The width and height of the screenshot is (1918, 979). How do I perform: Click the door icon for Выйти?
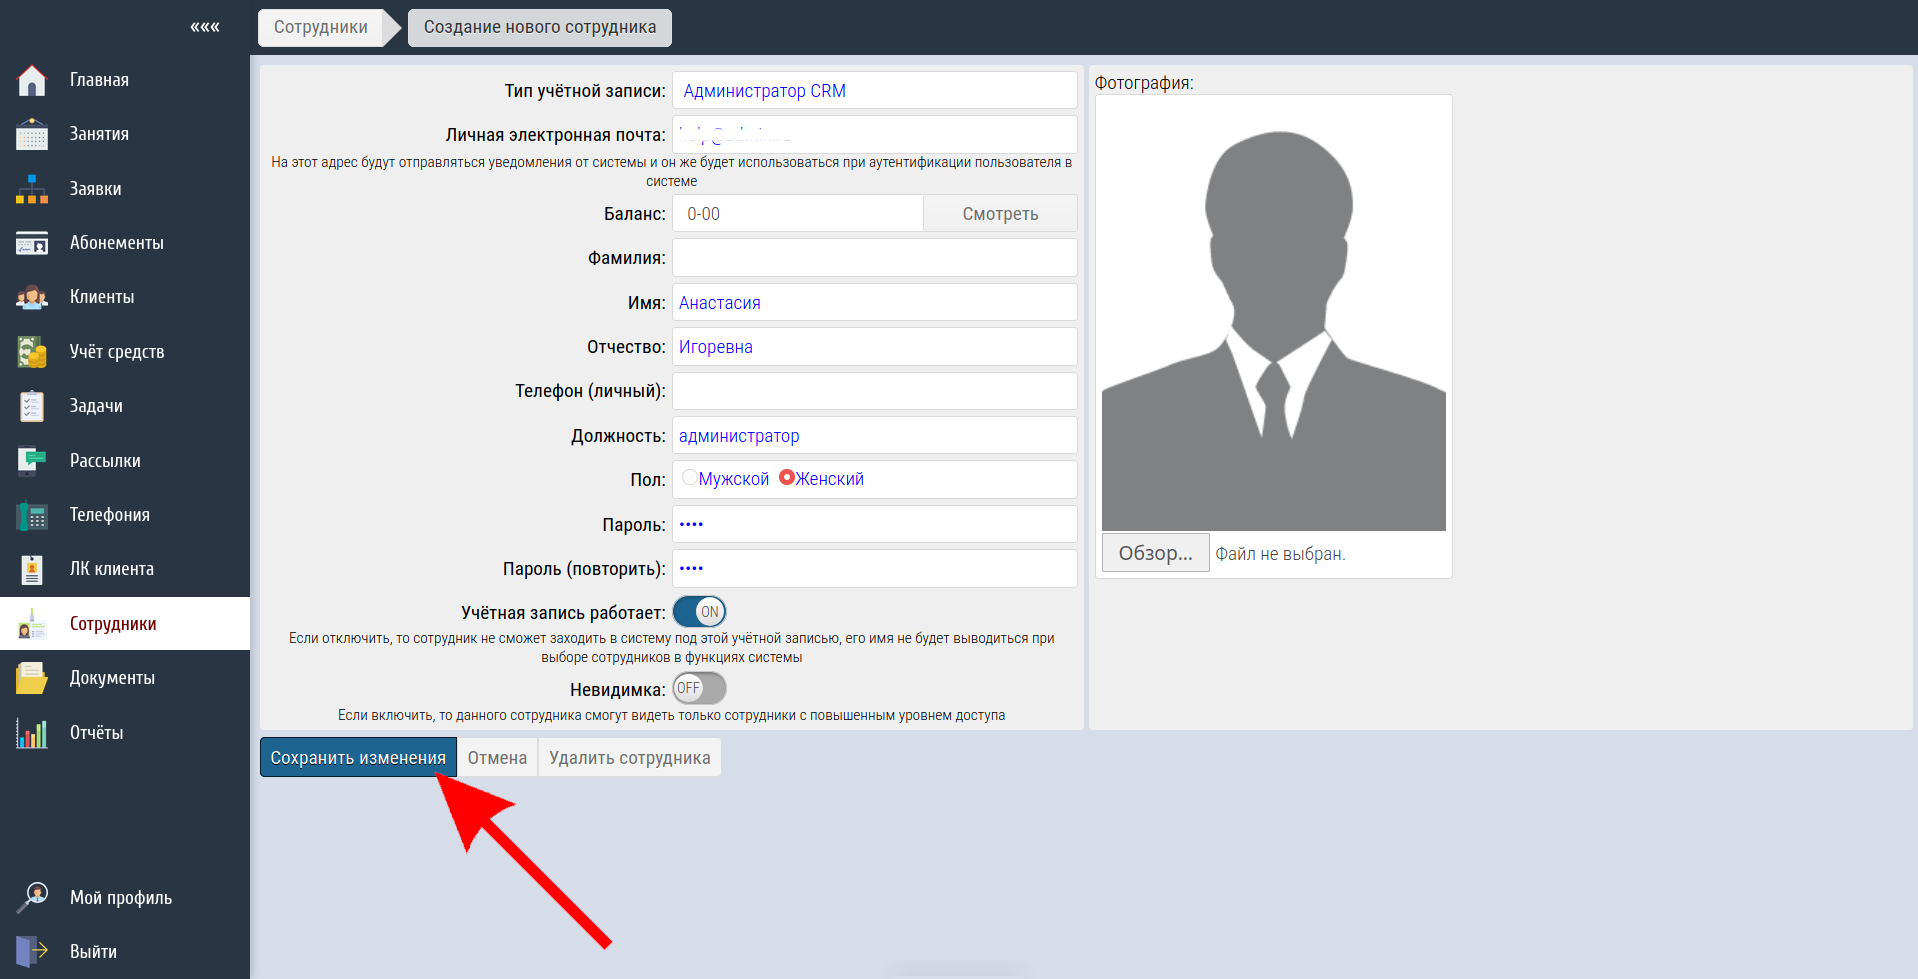pos(32,951)
